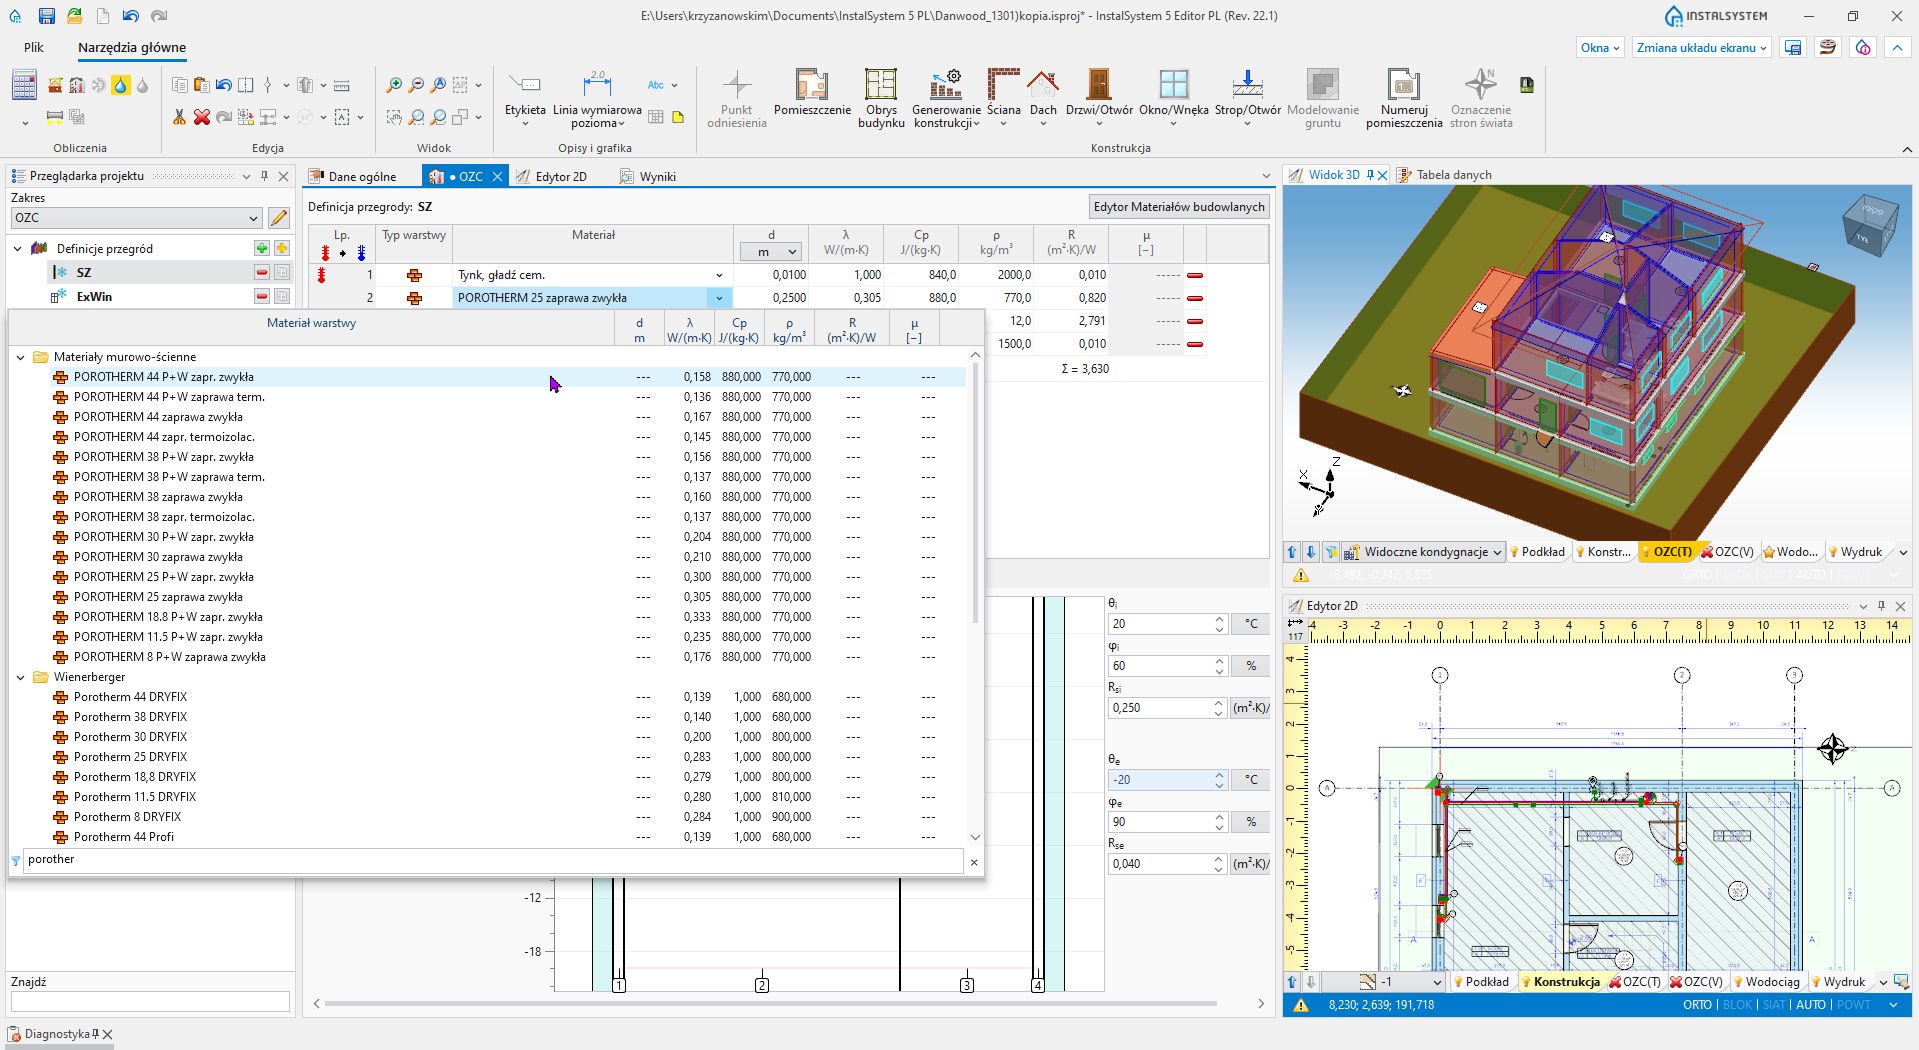Screen dimensions: 1919x1050
Task: Toggle Podkład layer in Edytor 2D
Action: (1481, 982)
